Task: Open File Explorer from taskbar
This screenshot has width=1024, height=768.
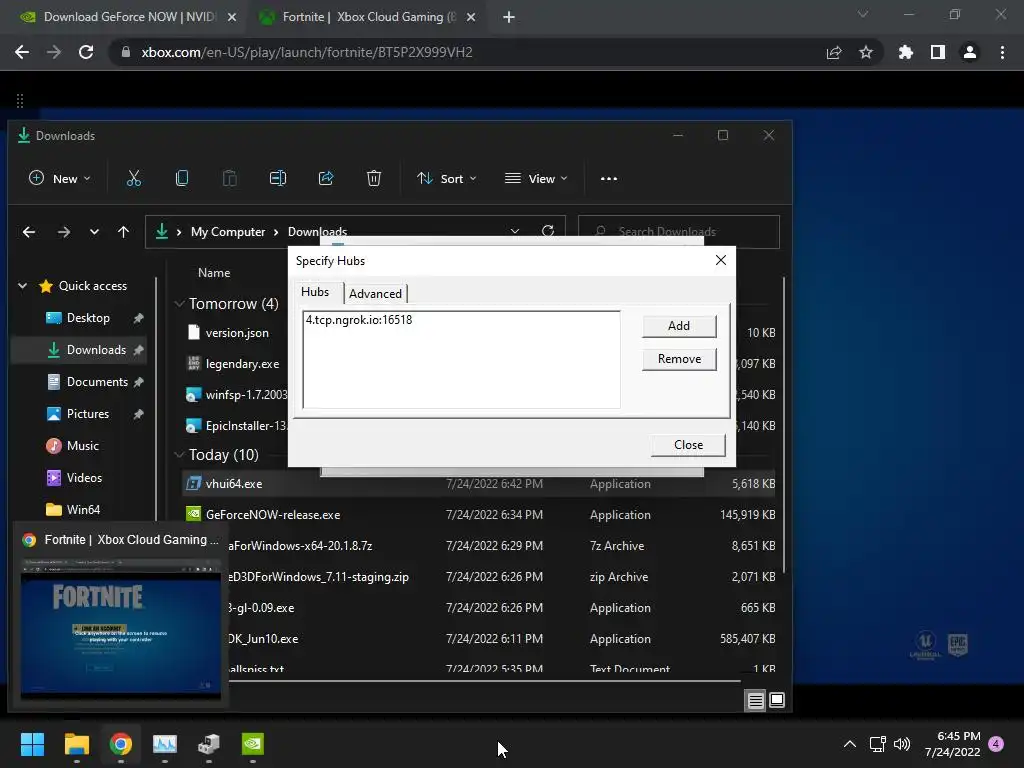Action: pyautogui.click(x=76, y=744)
